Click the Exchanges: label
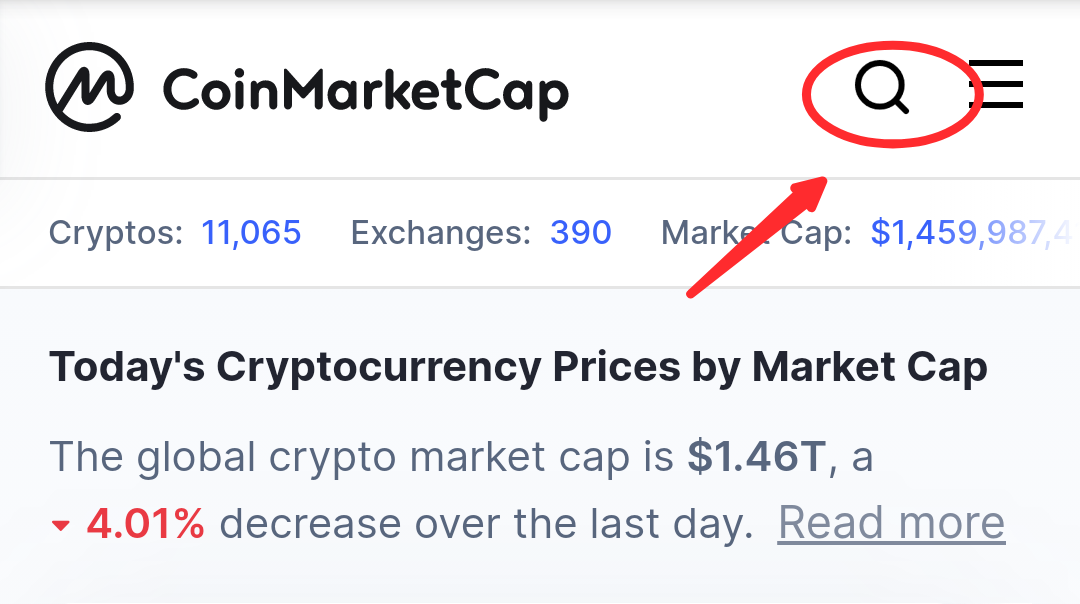 441,233
